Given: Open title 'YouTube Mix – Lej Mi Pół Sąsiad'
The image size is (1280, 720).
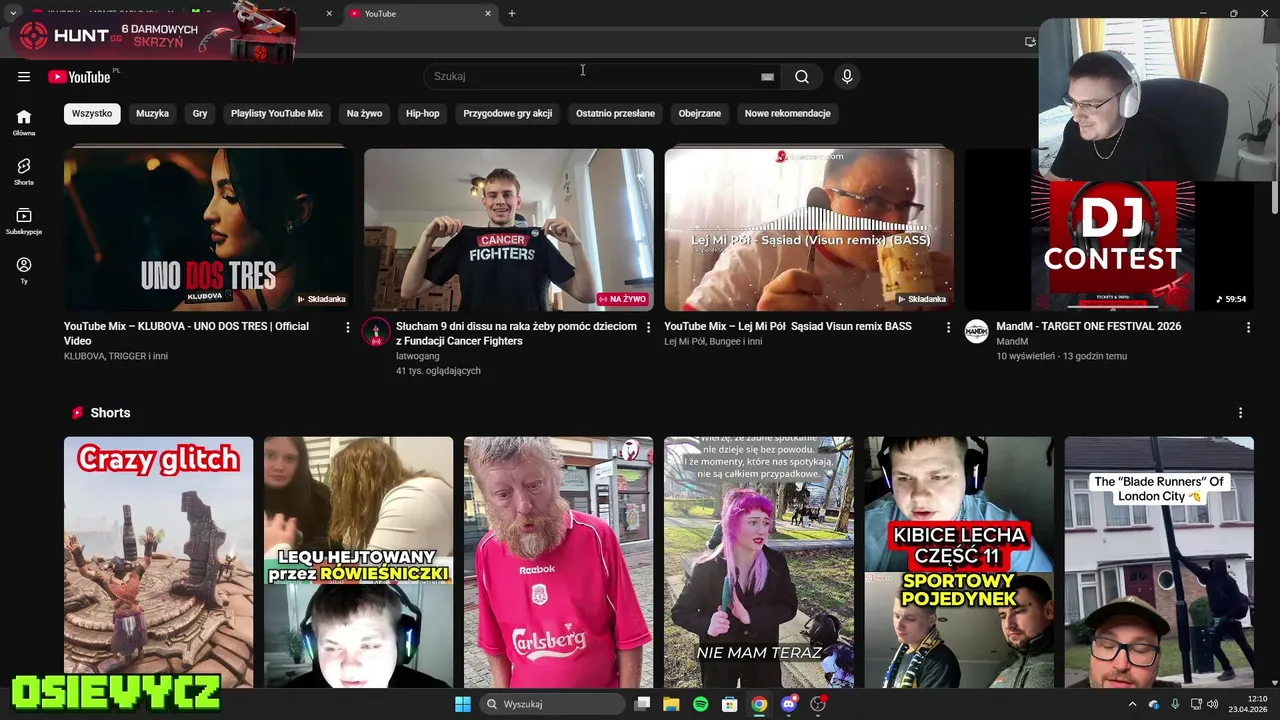Looking at the screenshot, I should tap(788, 327).
